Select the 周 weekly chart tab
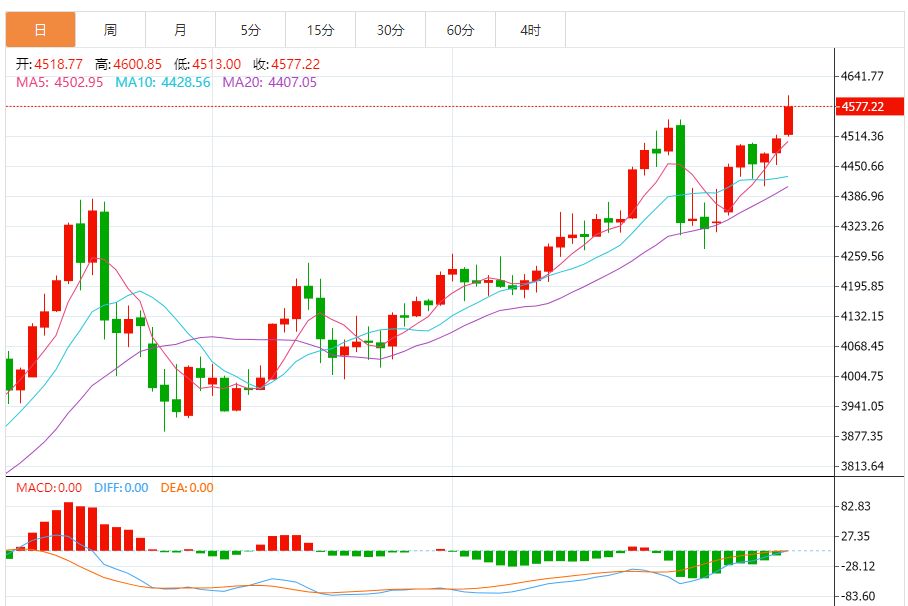This screenshot has width=908, height=606. coord(110,30)
